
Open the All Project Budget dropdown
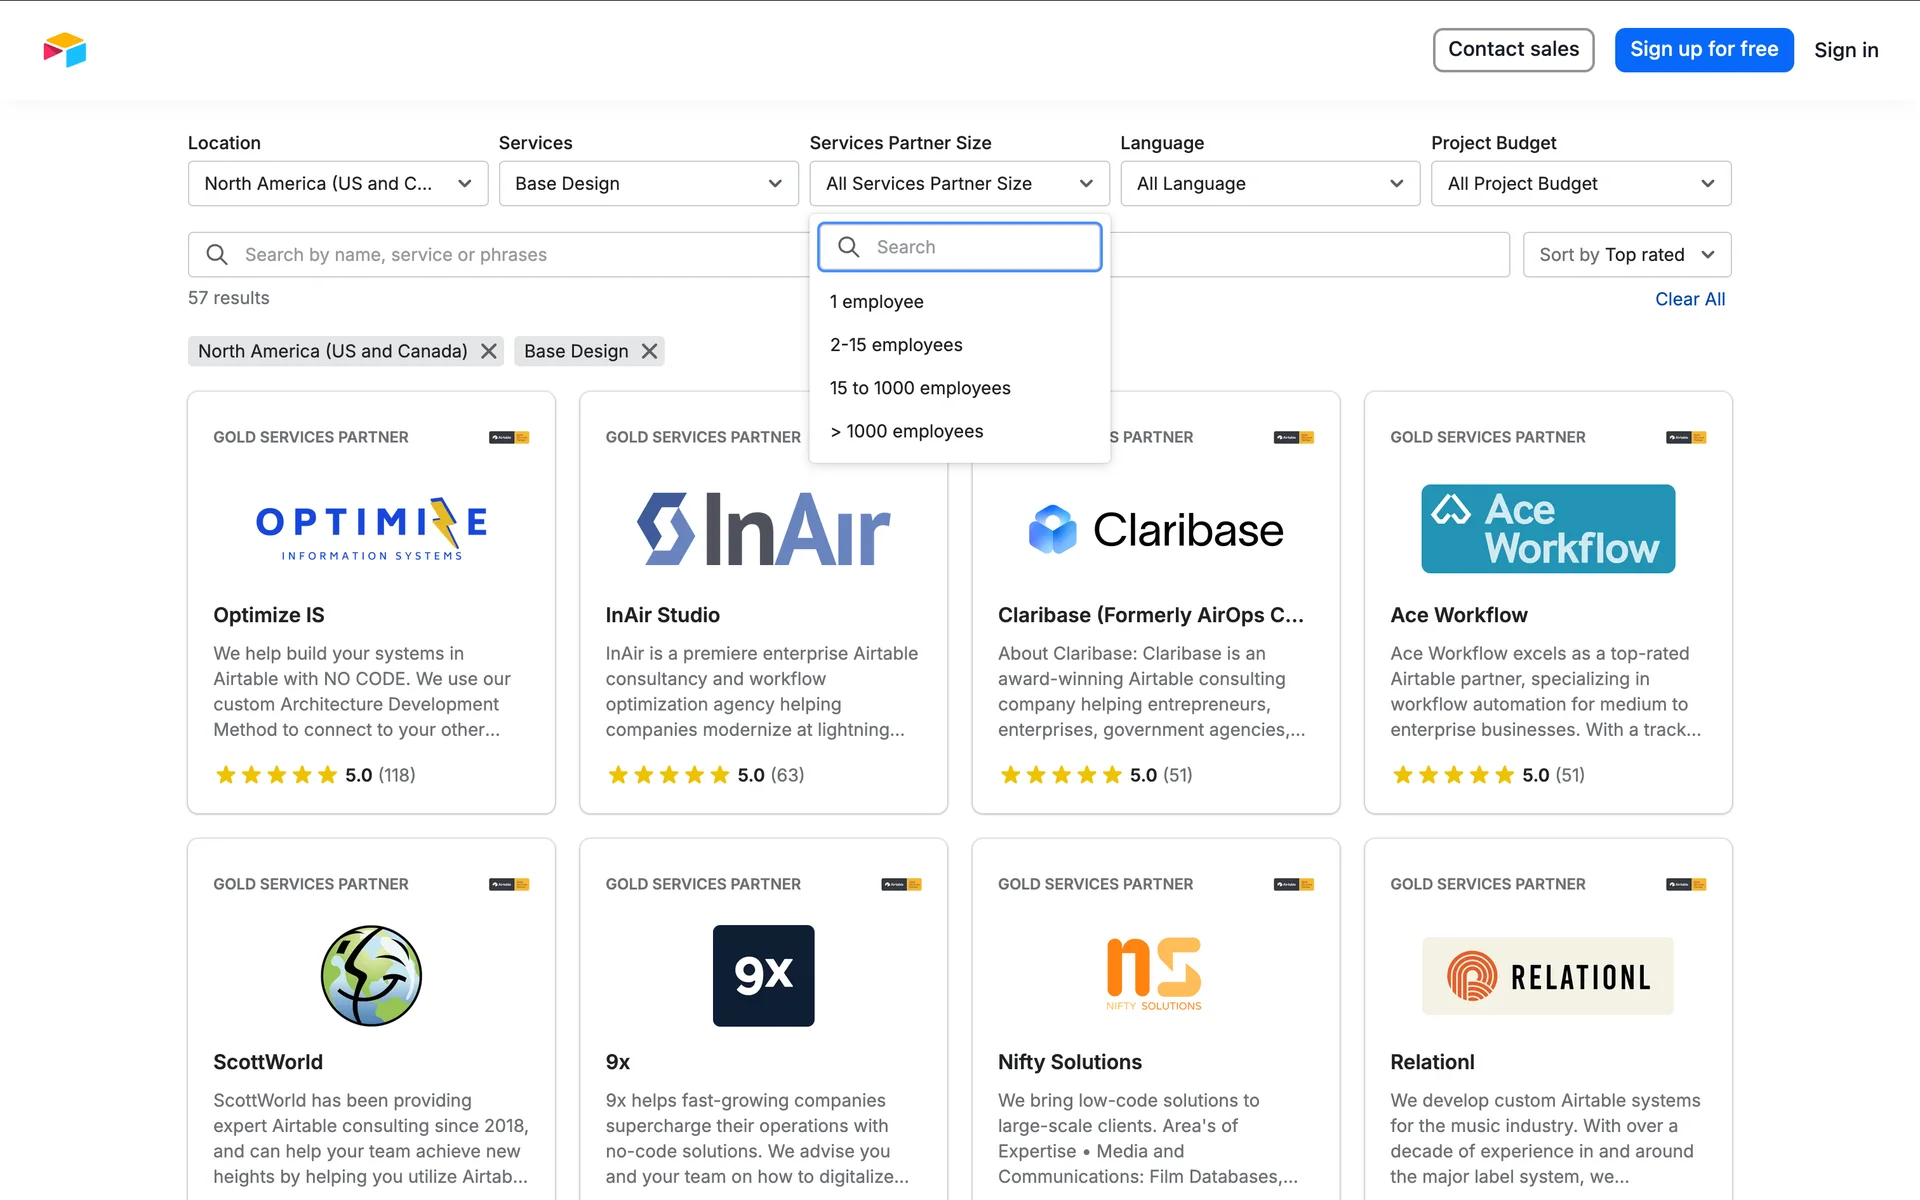[1580, 184]
